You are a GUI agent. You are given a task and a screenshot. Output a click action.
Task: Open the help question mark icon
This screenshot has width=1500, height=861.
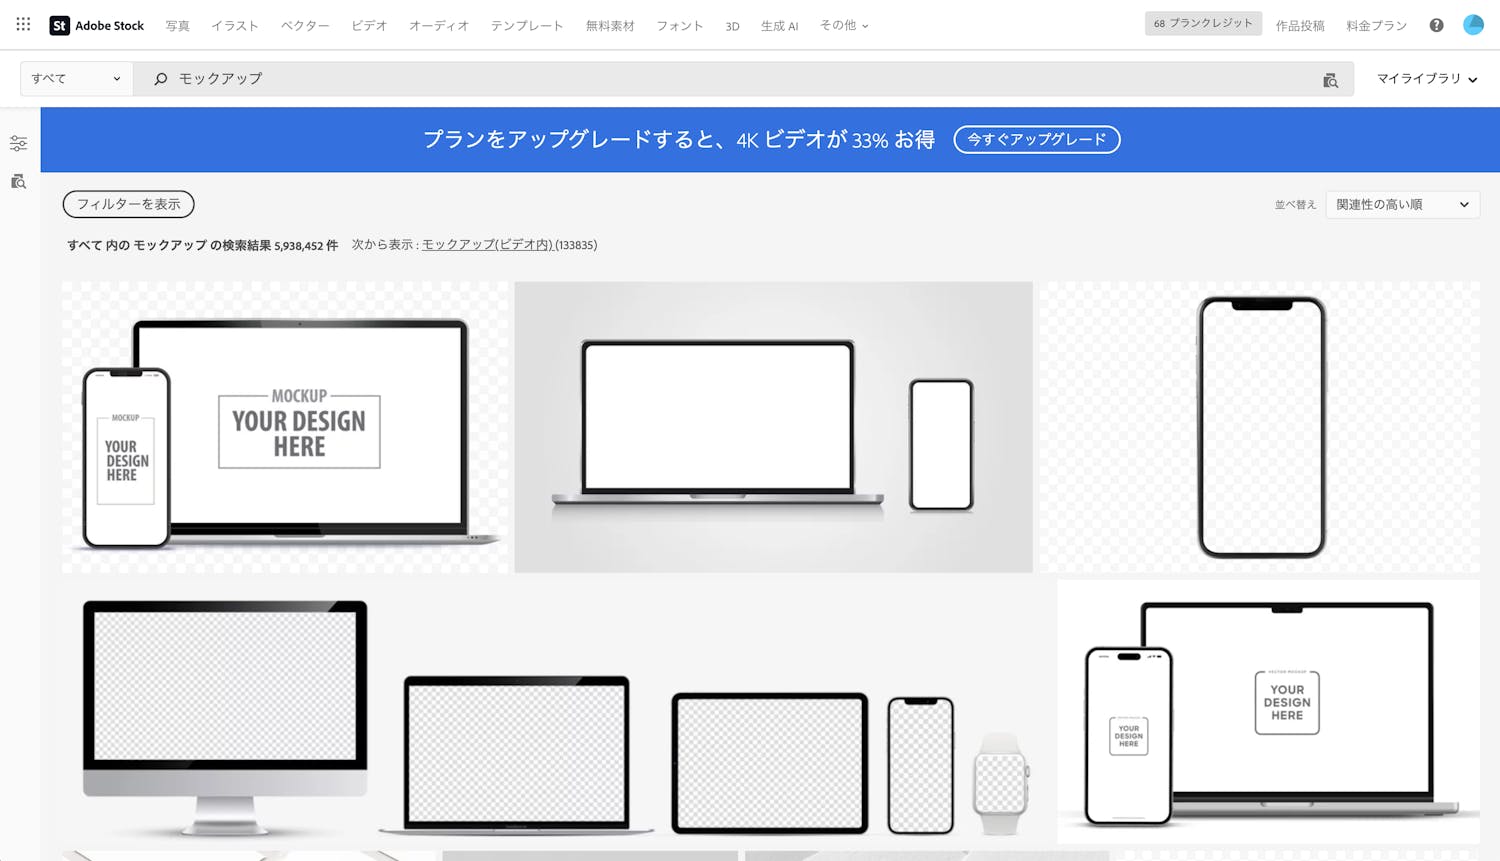point(1436,25)
